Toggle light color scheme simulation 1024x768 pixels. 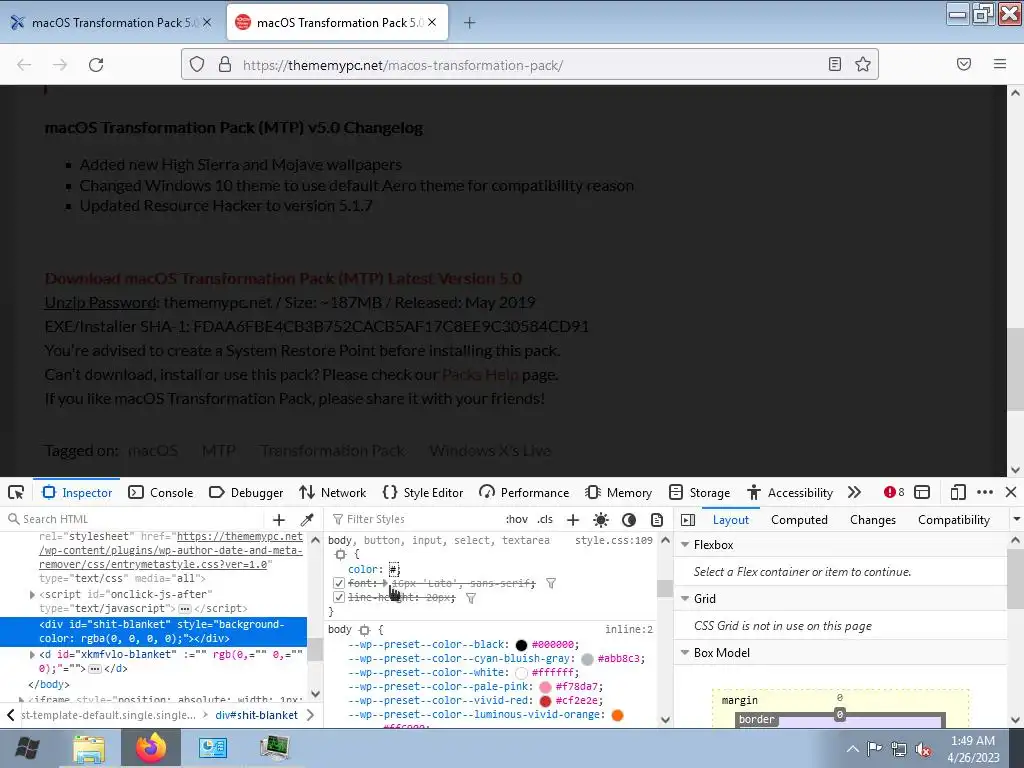click(x=601, y=520)
